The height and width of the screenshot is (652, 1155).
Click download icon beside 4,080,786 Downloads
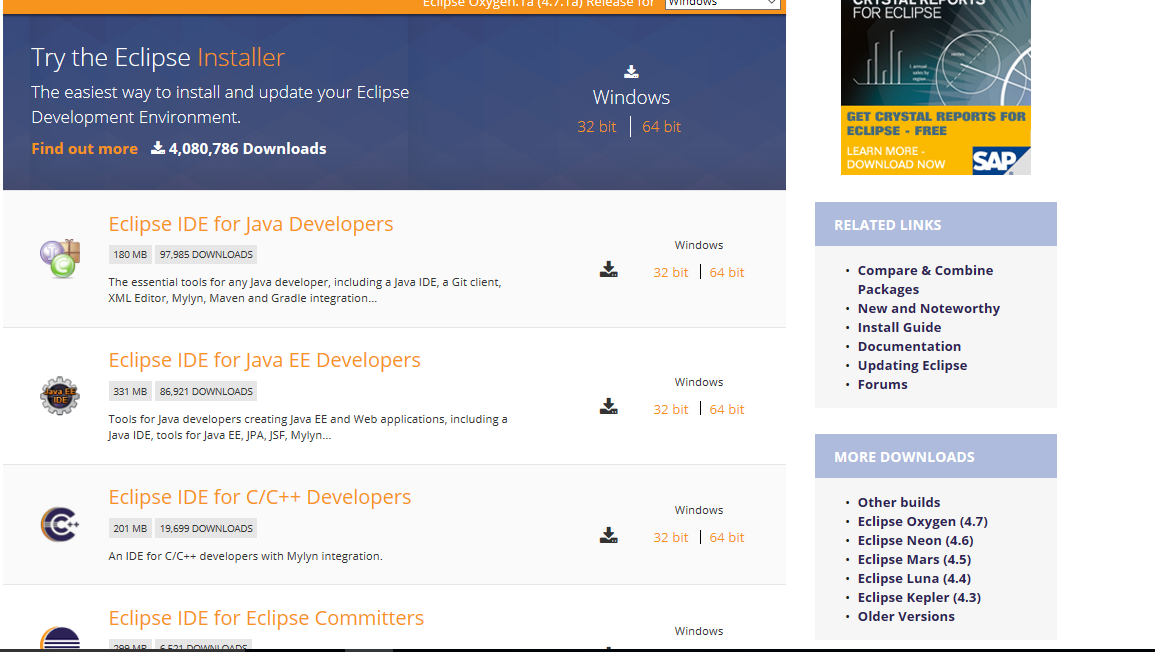[158, 148]
